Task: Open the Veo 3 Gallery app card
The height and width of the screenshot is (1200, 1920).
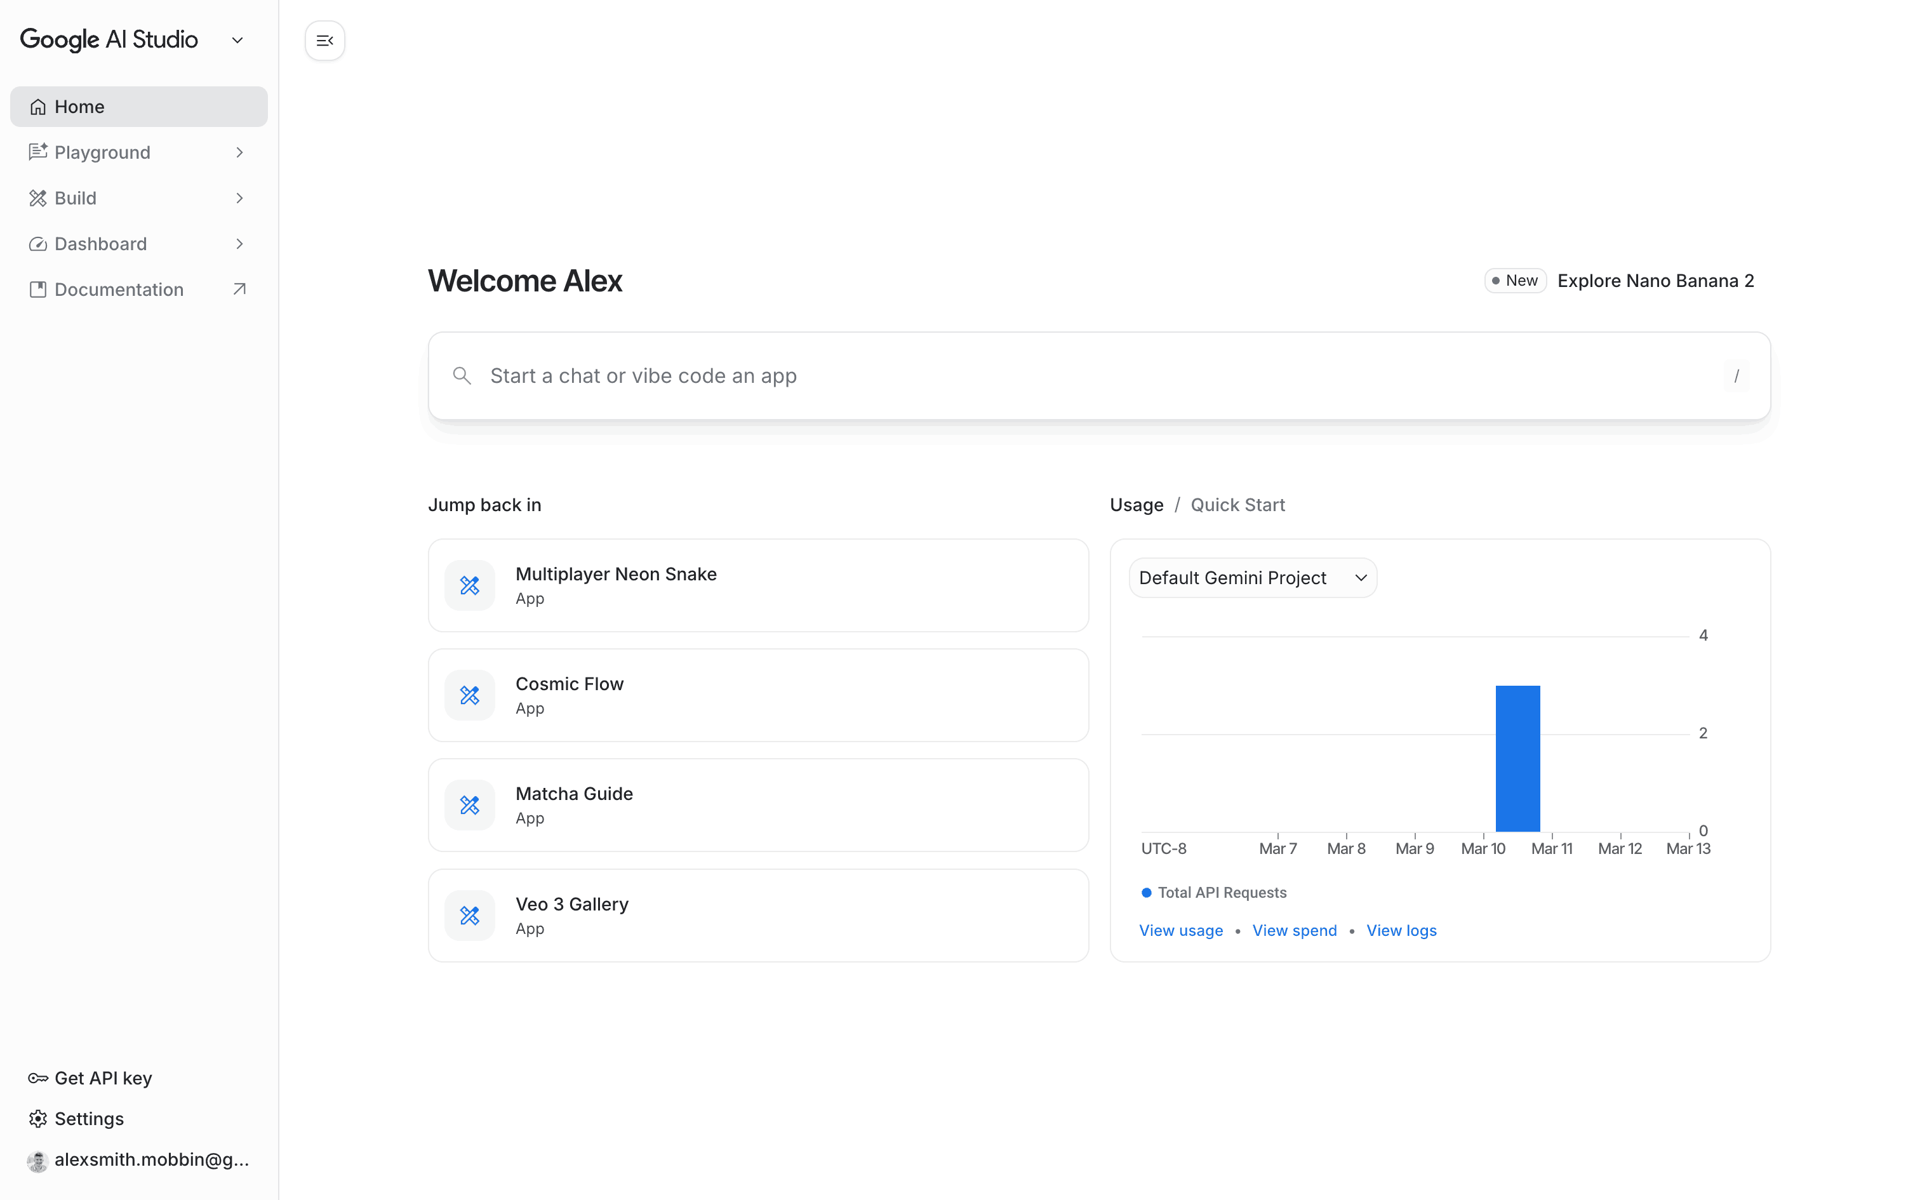Action: click(758, 915)
